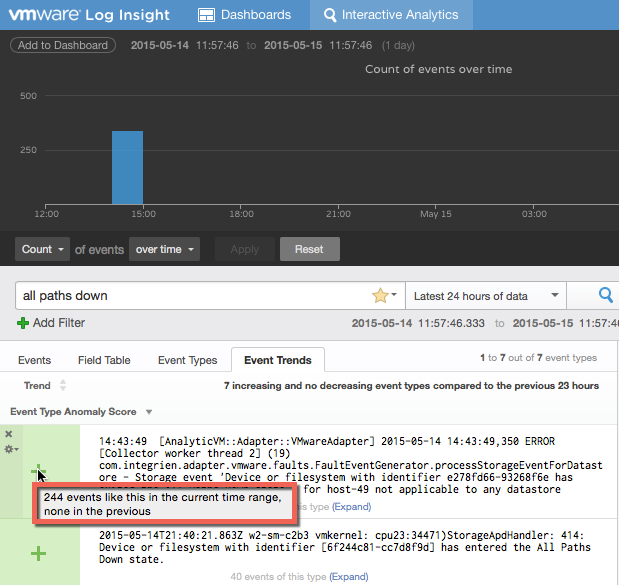Click the VMware Log Insight logo
This screenshot has width=619, height=585.
(x=89, y=15)
